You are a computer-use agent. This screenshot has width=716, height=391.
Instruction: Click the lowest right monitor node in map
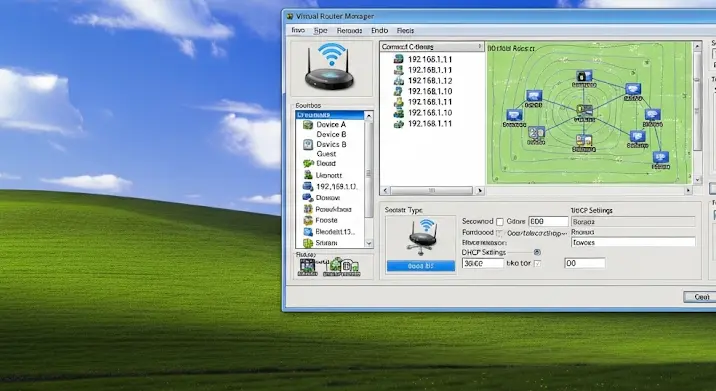(660, 158)
